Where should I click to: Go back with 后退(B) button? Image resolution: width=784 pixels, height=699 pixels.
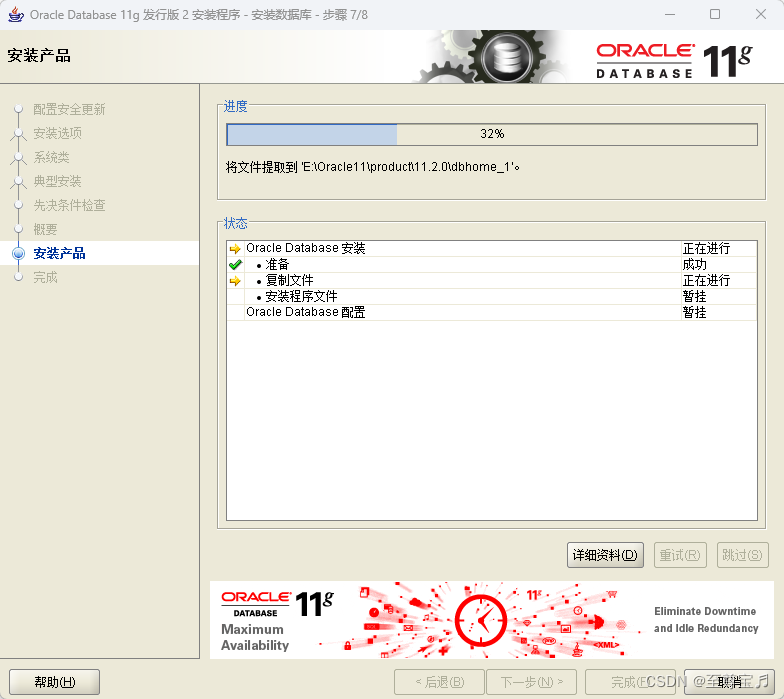coord(439,682)
